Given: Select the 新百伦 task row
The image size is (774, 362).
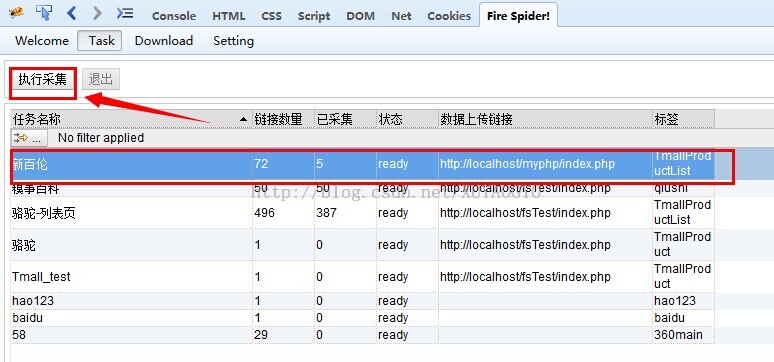Looking at the screenshot, I should pos(363,164).
